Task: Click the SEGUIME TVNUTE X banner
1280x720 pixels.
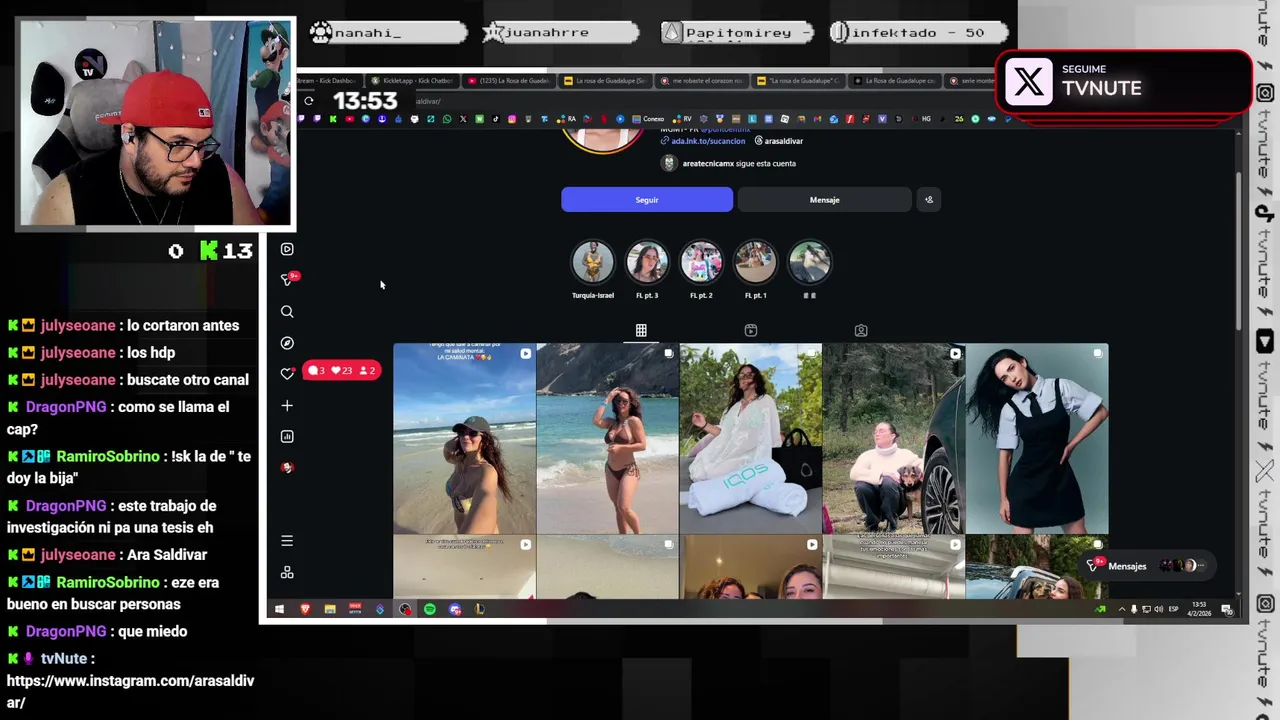Action: coord(1124,80)
